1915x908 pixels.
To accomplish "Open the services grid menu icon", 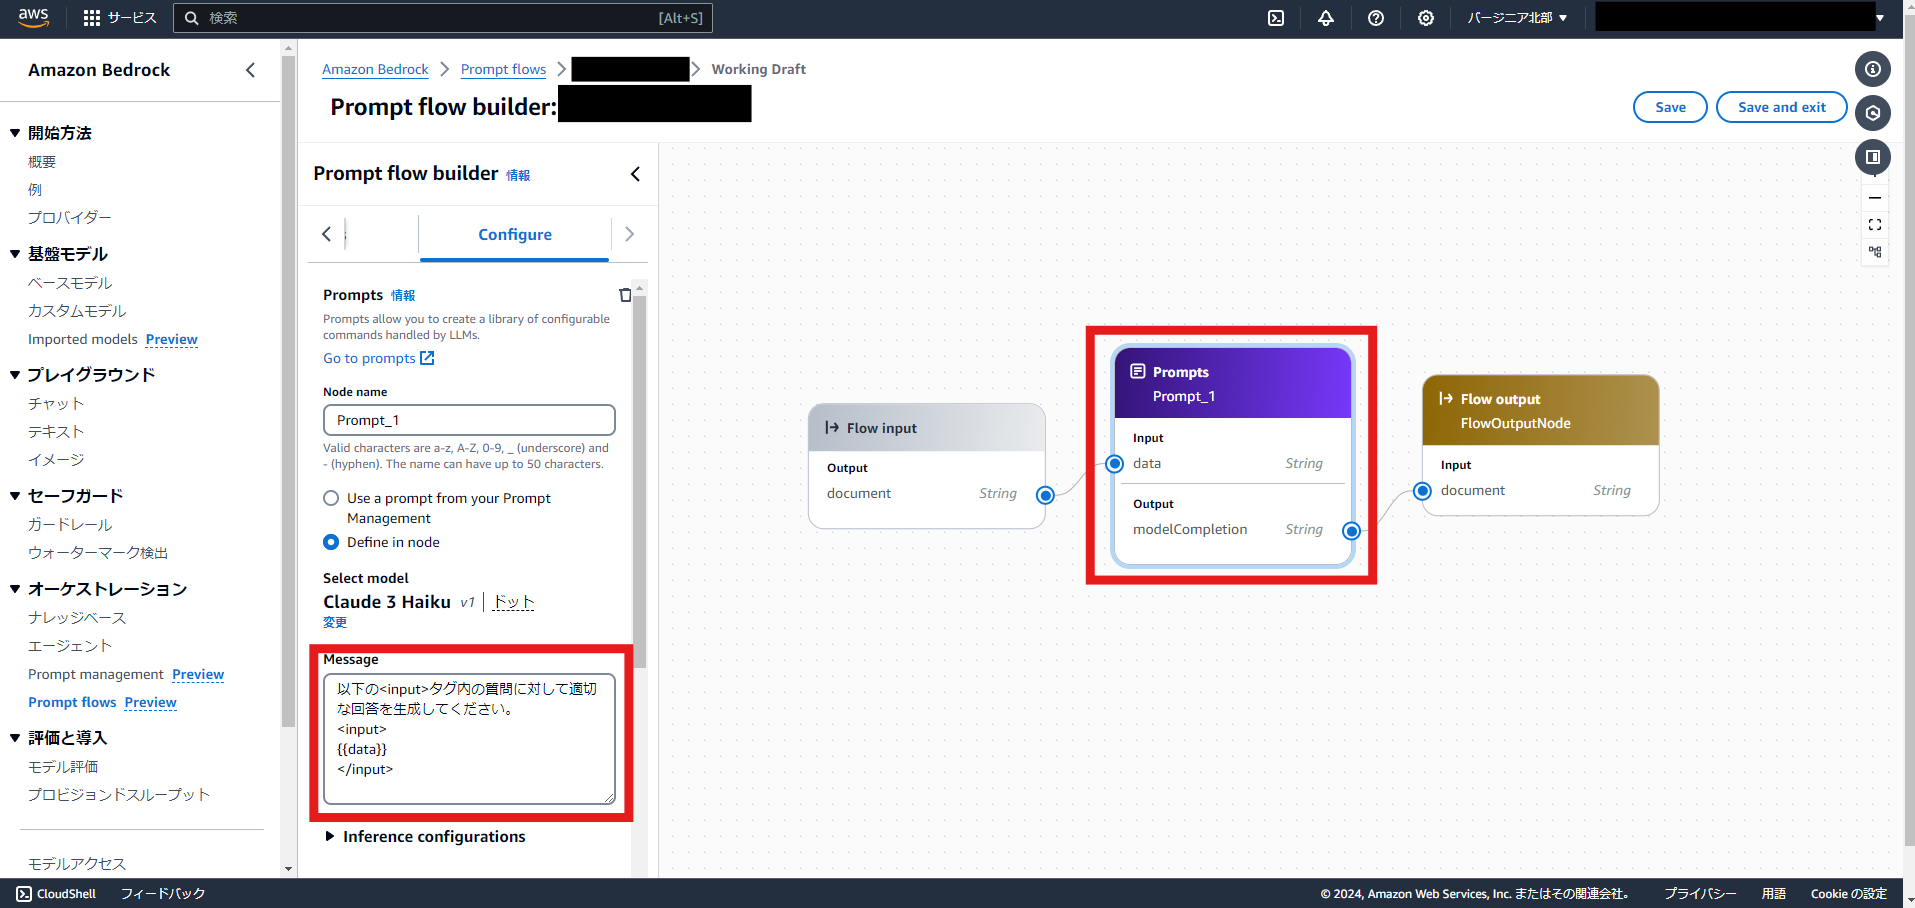I will tap(92, 18).
